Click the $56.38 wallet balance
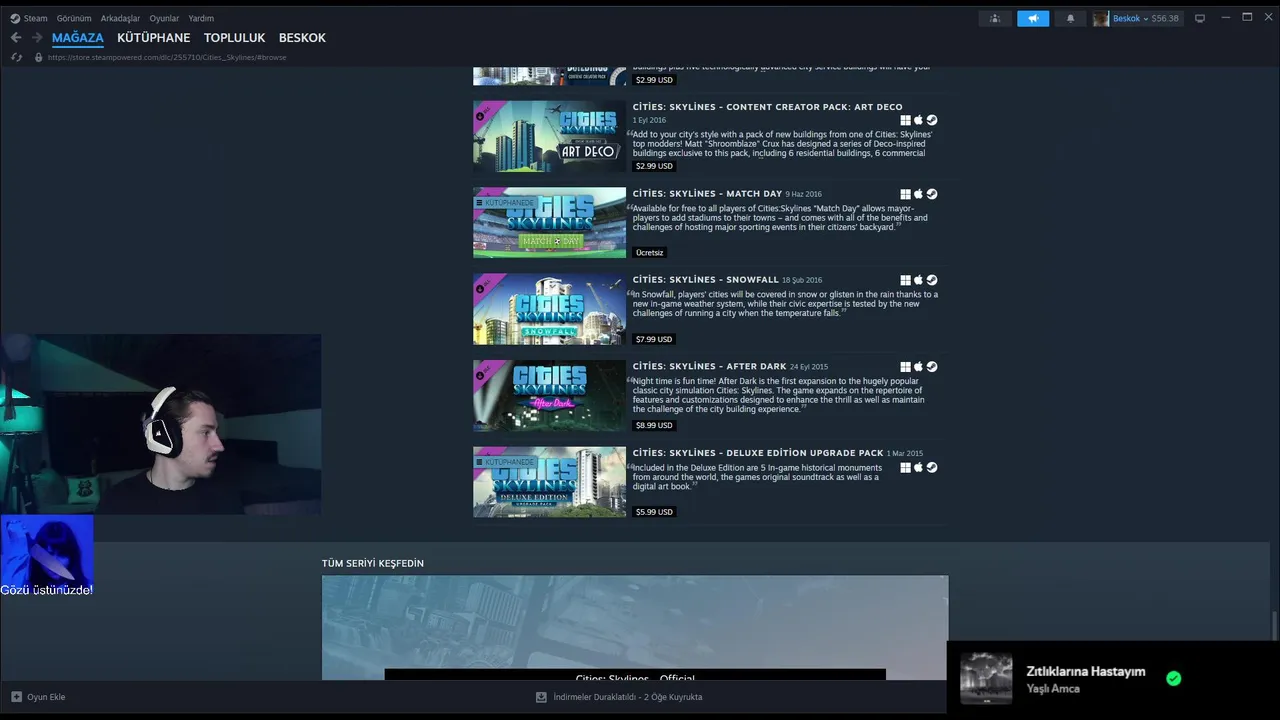The width and height of the screenshot is (1280, 720). coord(1165,18)
